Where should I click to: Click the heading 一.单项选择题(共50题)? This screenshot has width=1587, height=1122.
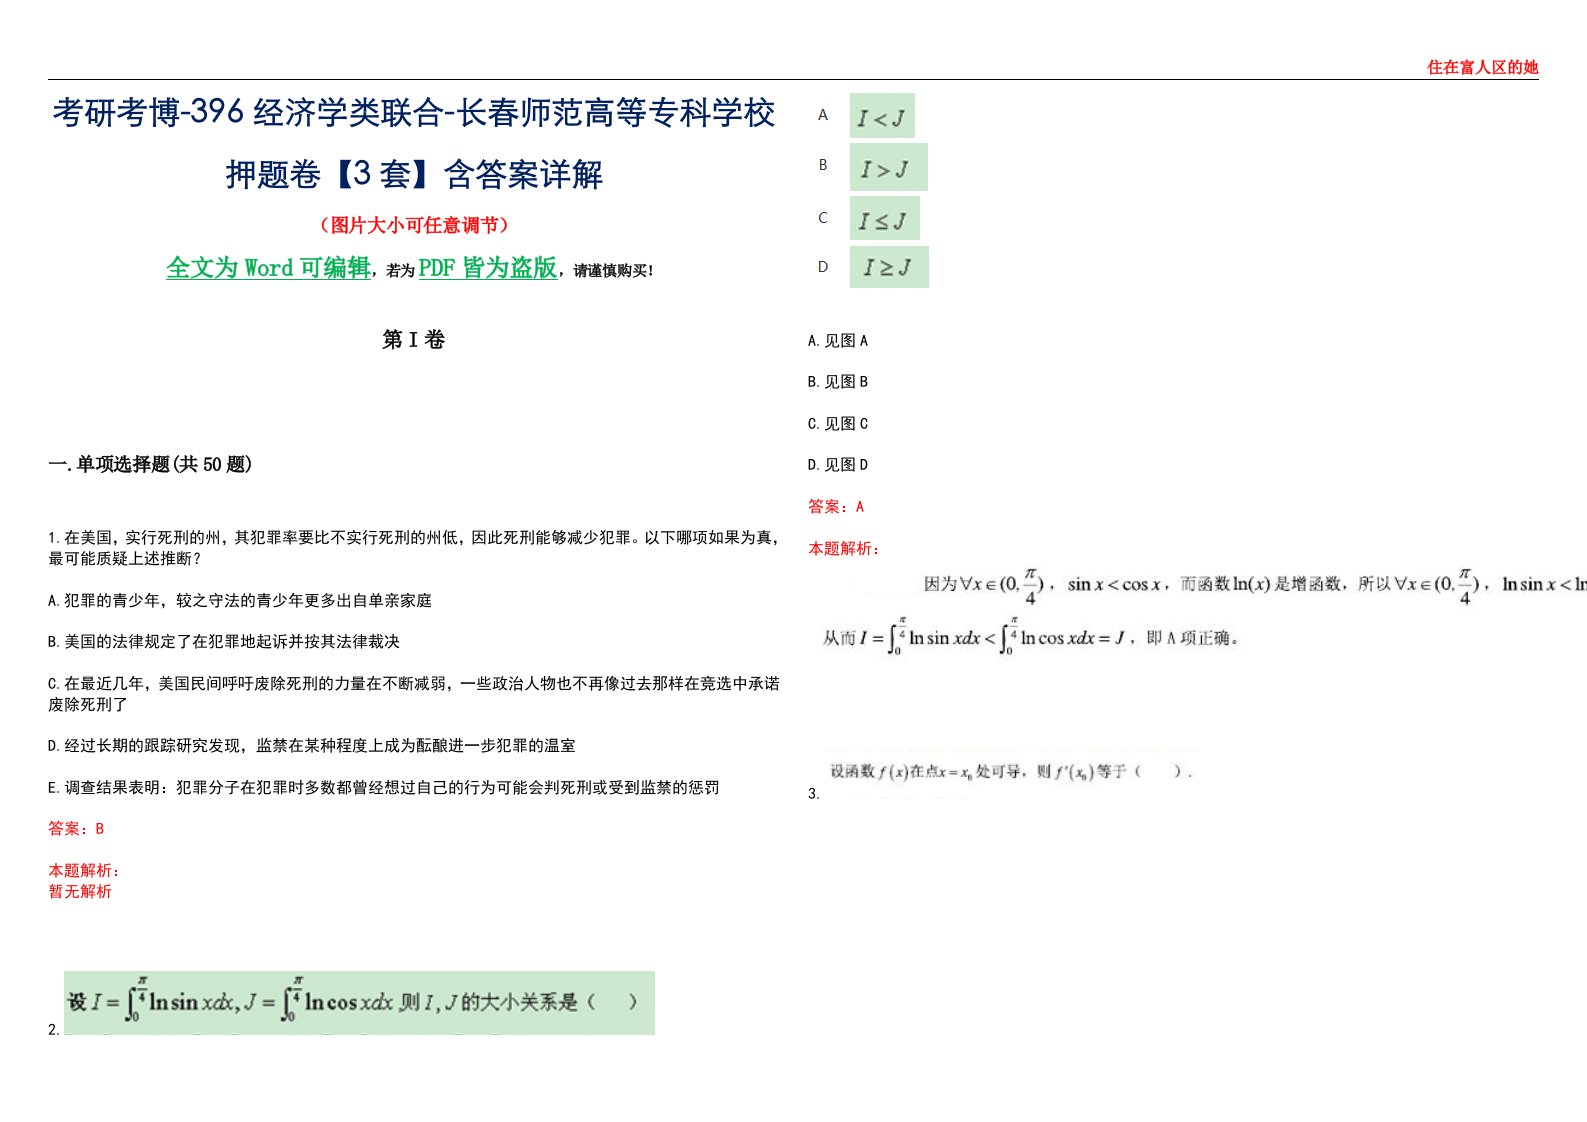(150, 464)
